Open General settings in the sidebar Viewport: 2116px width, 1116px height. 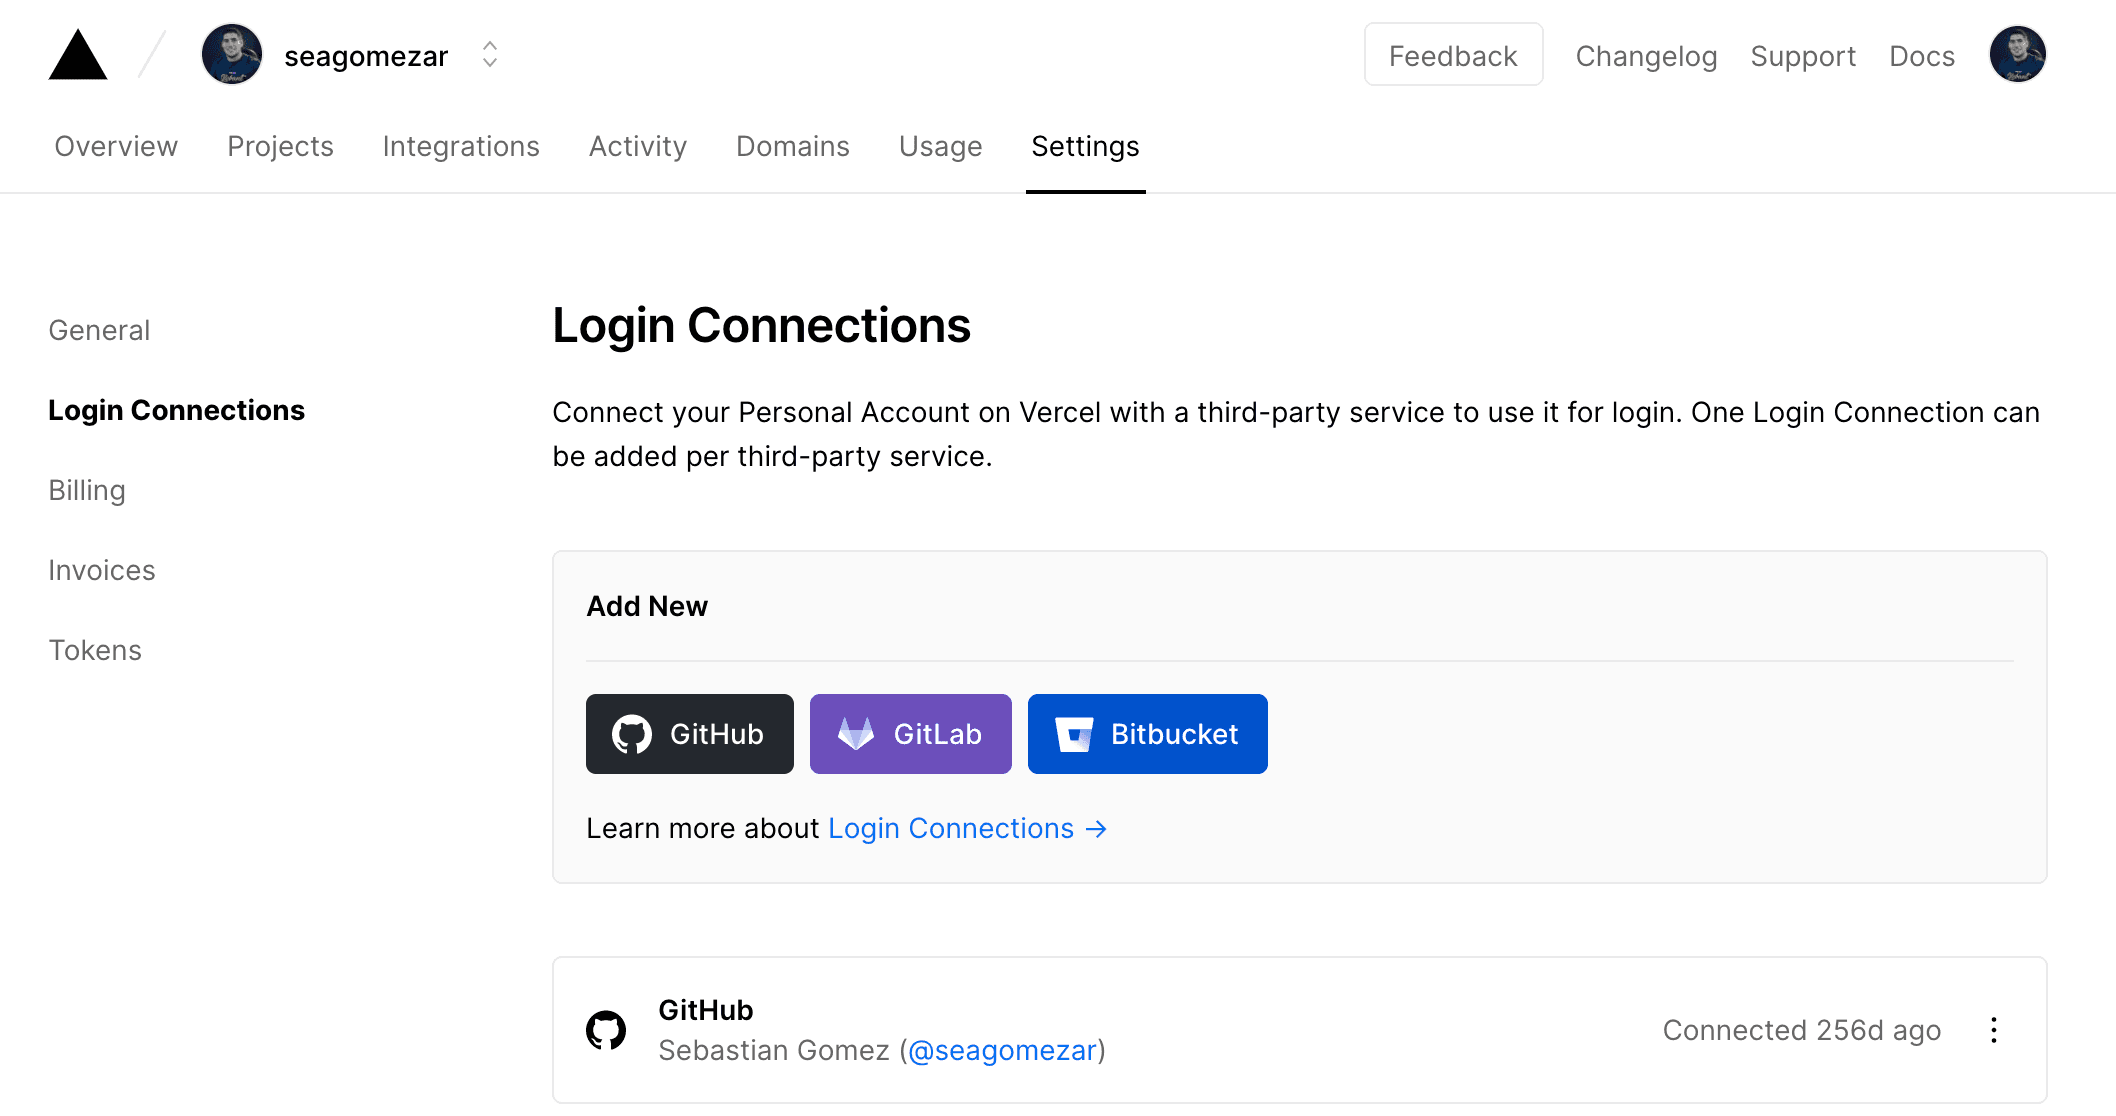99,330
